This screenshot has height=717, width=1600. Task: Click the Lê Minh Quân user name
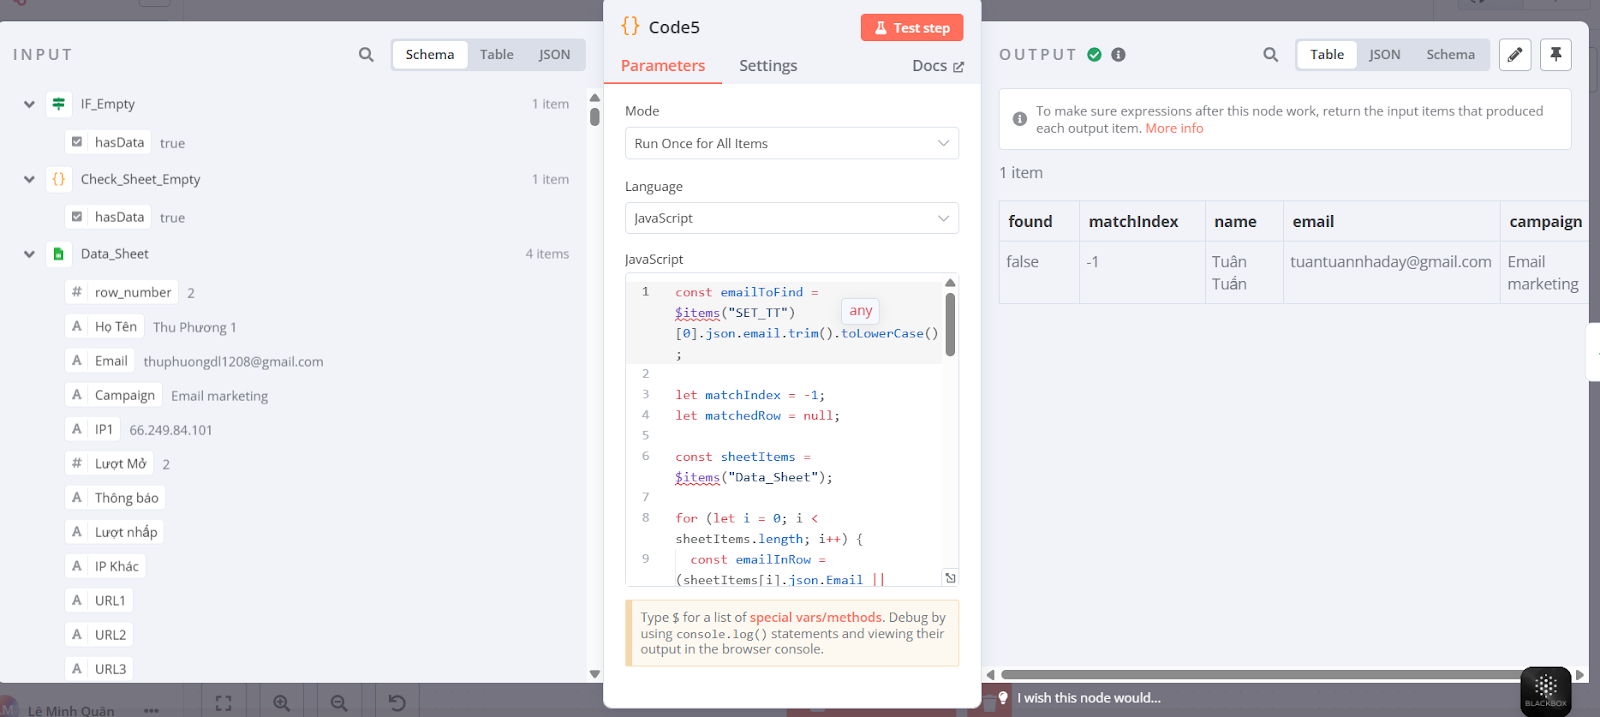coord(71,711)
